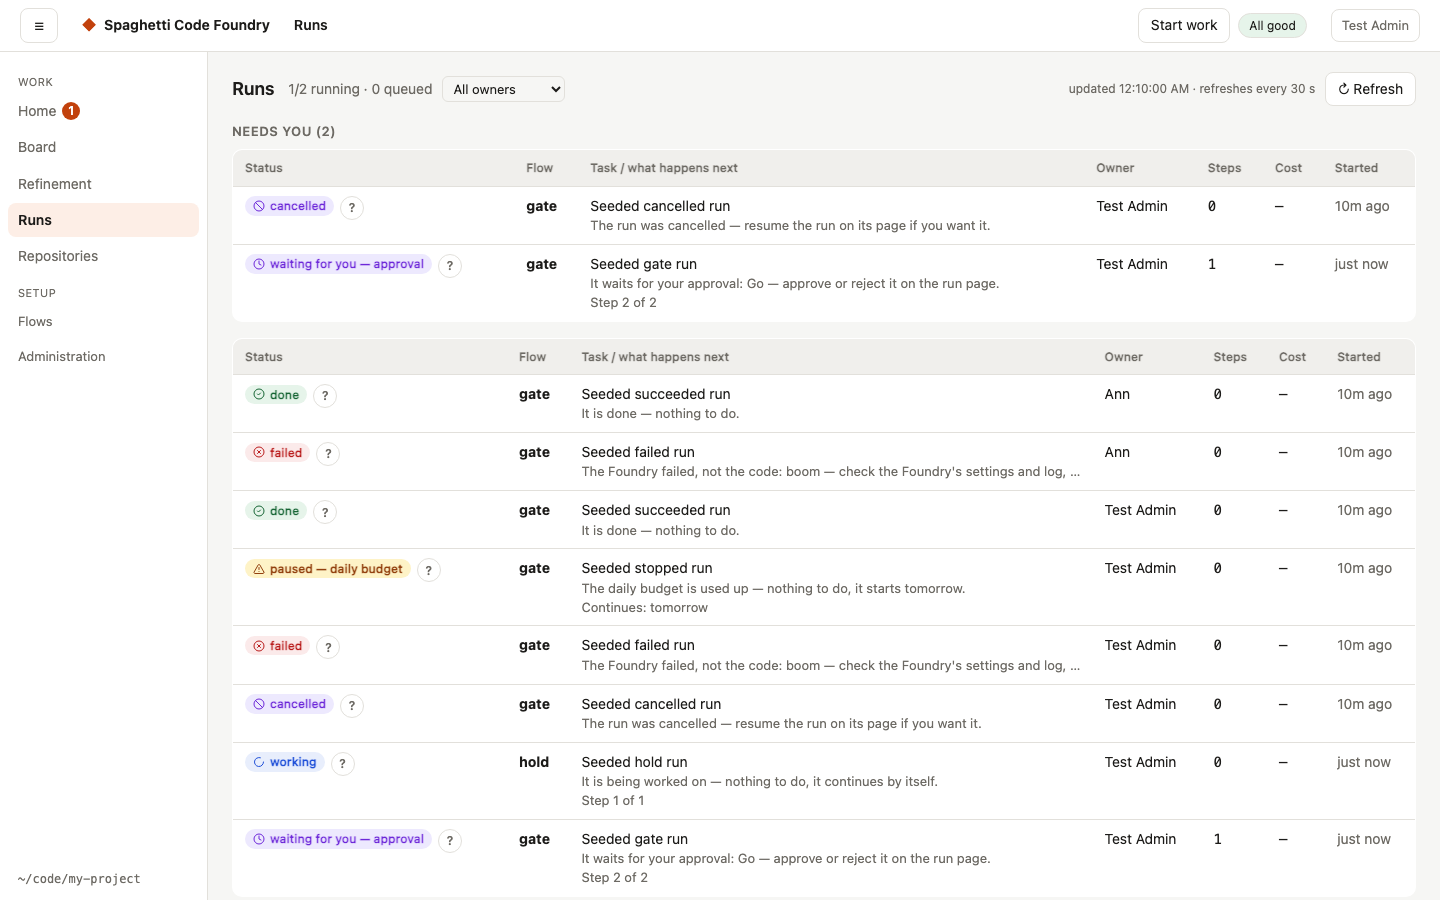Open help icon for Ann's done run
The image size is (1440, 900).
325,396
